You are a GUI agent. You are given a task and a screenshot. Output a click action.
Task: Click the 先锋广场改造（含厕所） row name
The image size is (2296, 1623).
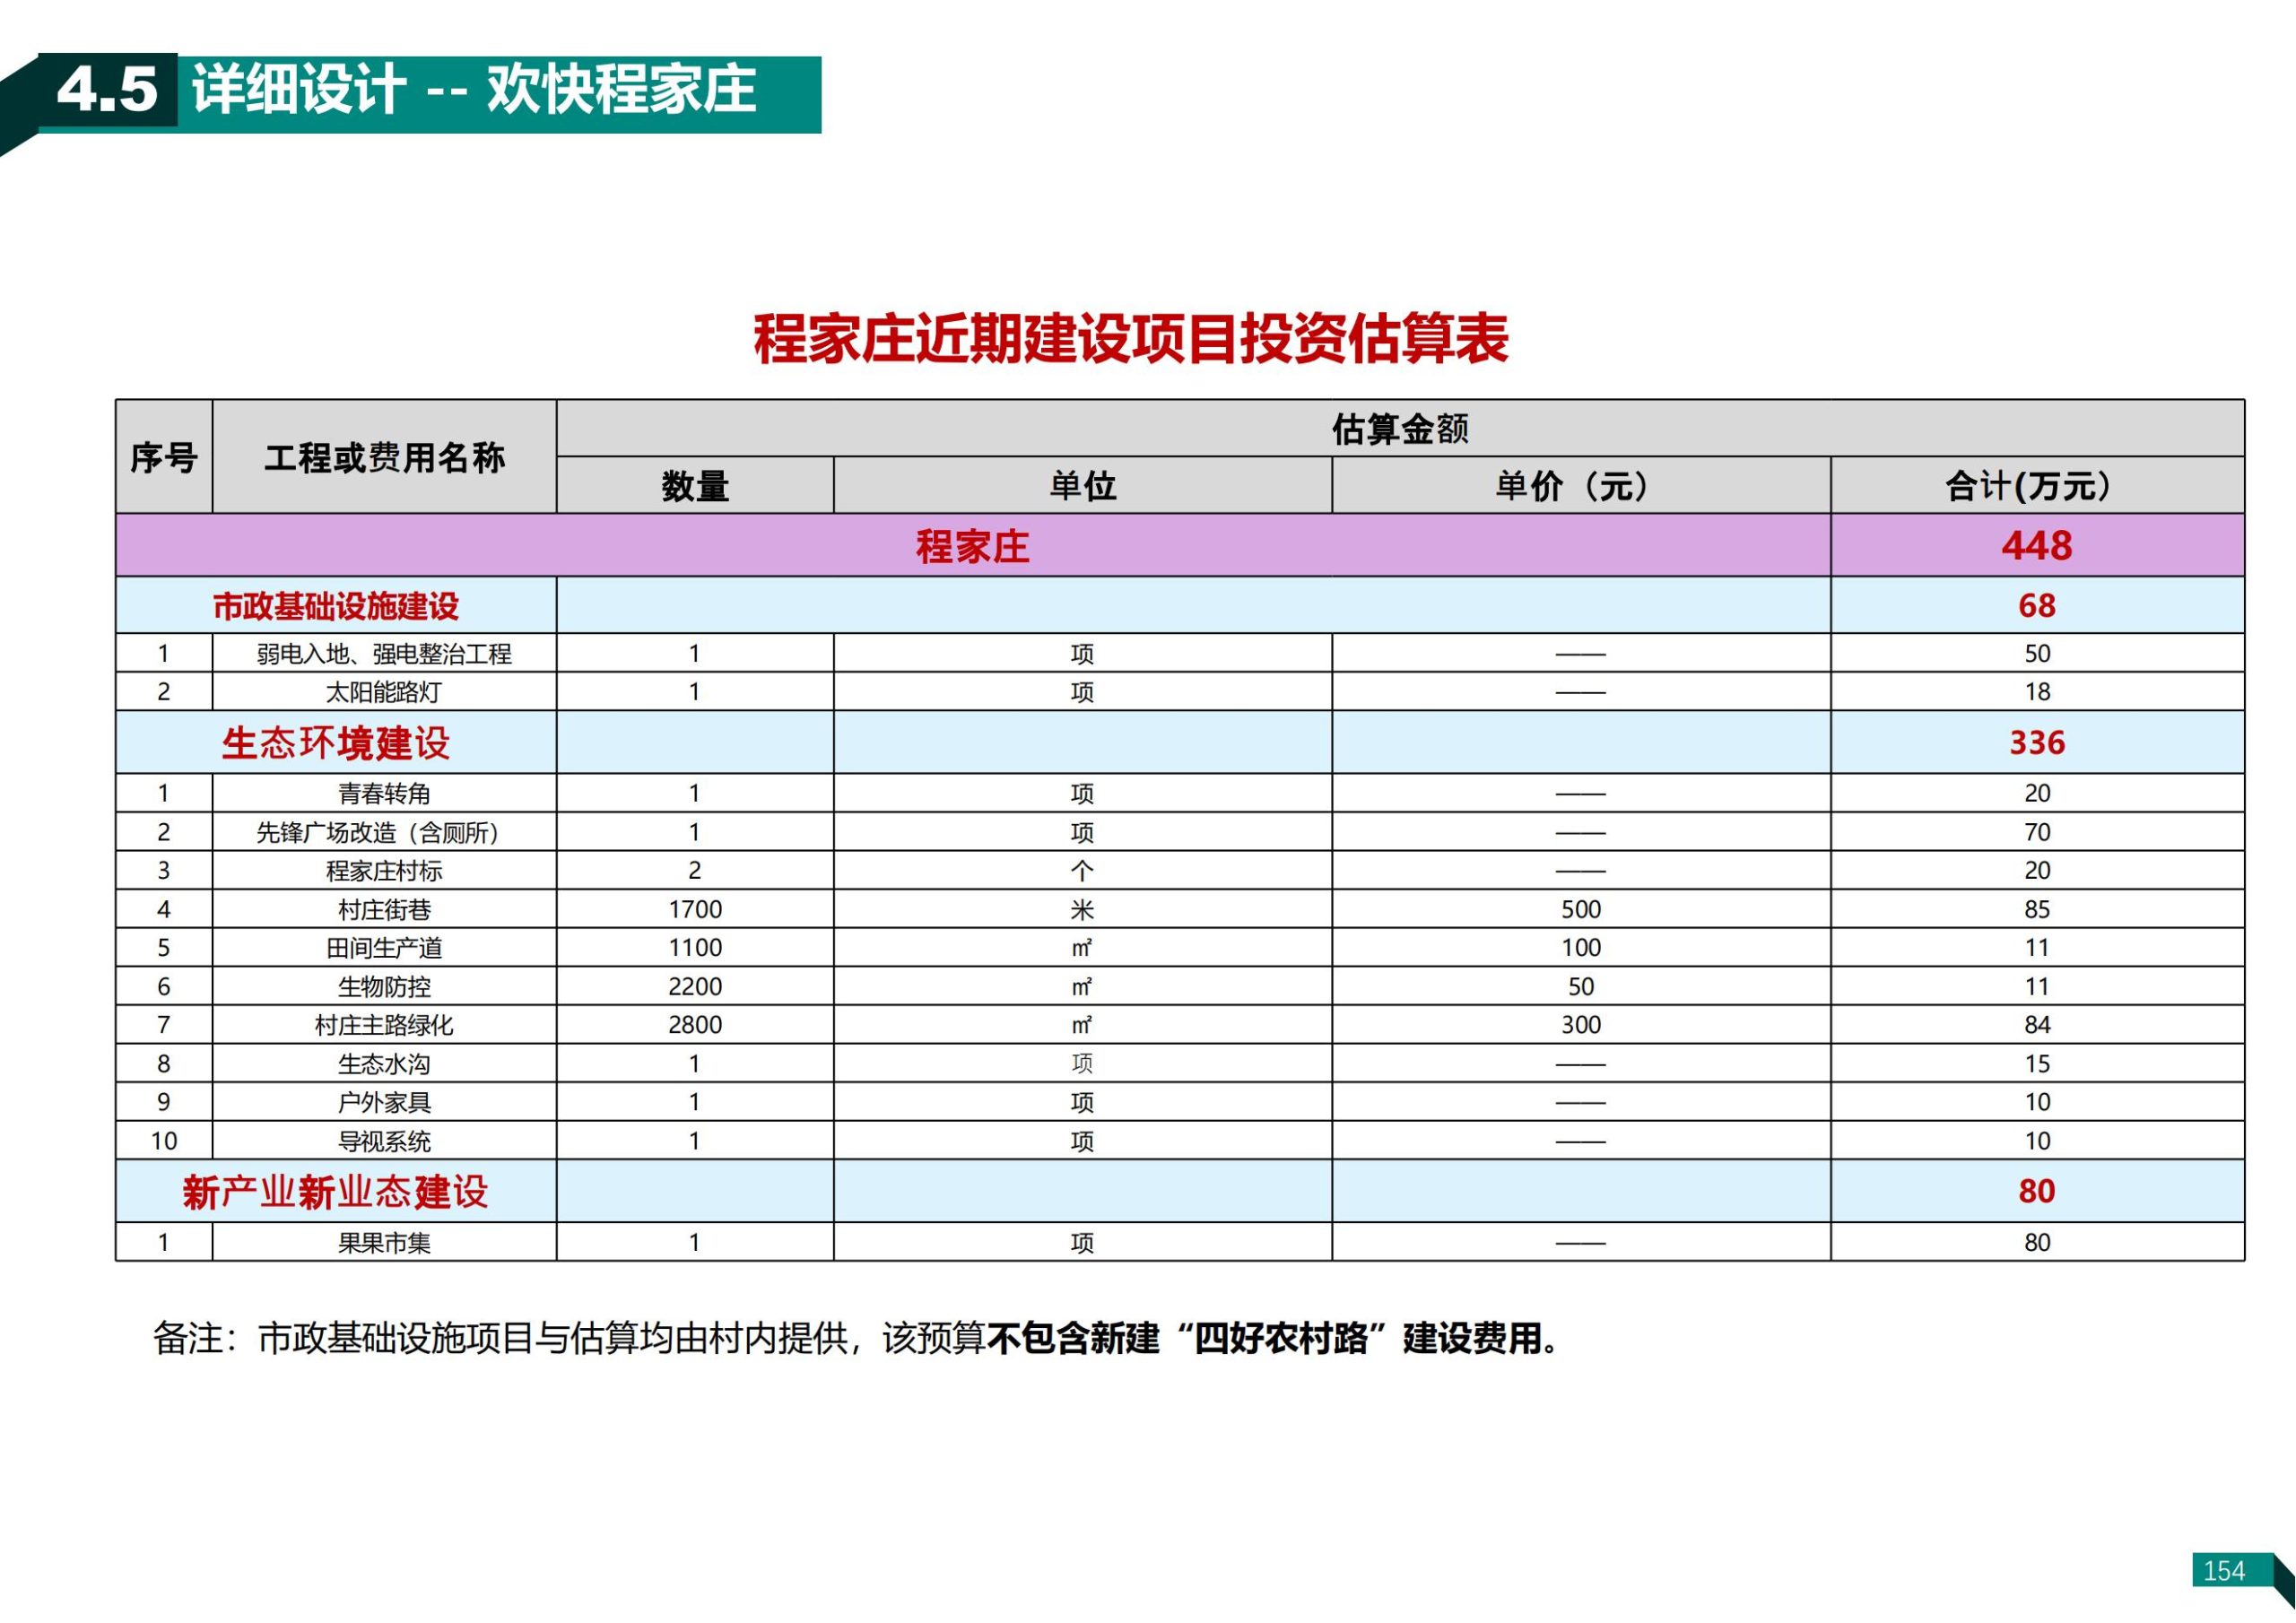coord(384,833)
